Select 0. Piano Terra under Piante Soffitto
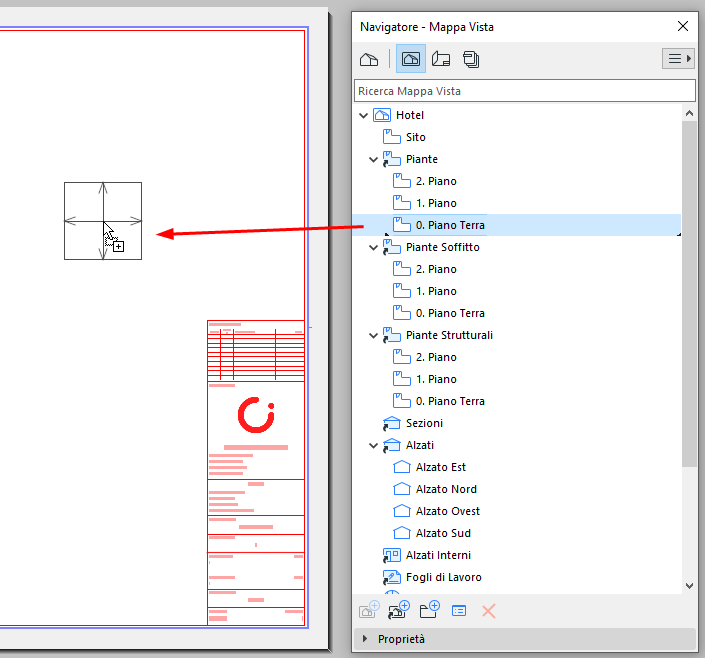Viewport: 705px width, 658px height. pyautogui.click(x=450, y=313)
